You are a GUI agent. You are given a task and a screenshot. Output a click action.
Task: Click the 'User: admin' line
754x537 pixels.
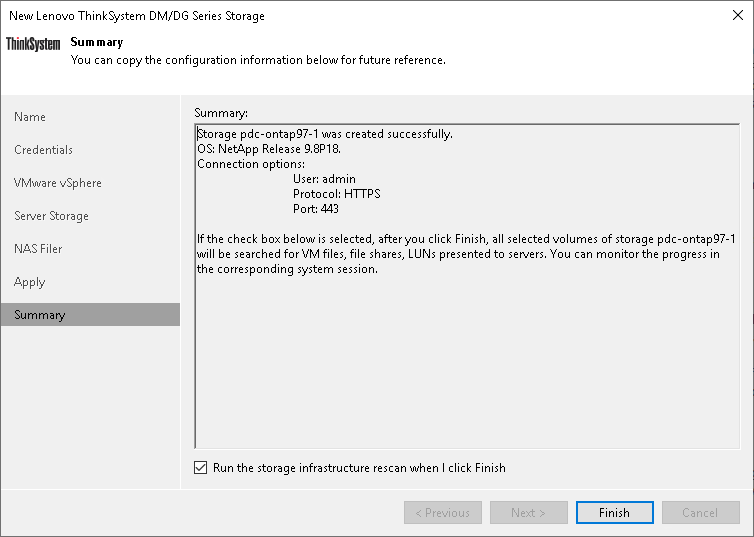tap(325, 179)
